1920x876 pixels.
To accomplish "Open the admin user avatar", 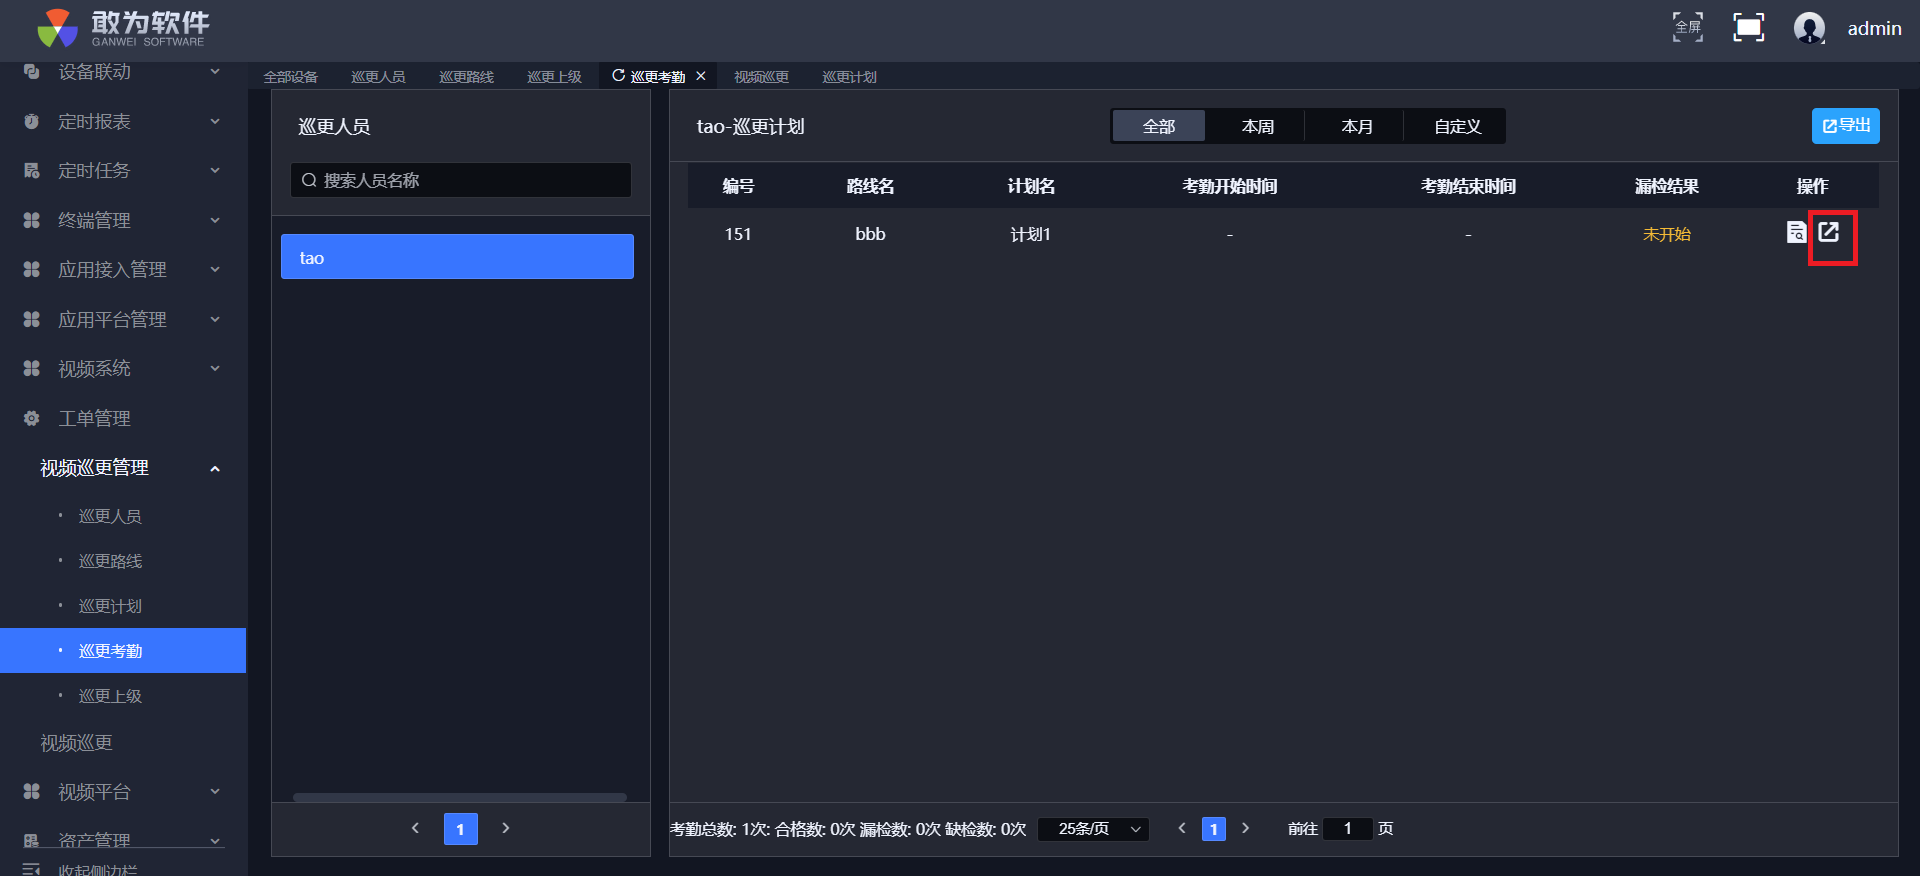I will 1809,28.
